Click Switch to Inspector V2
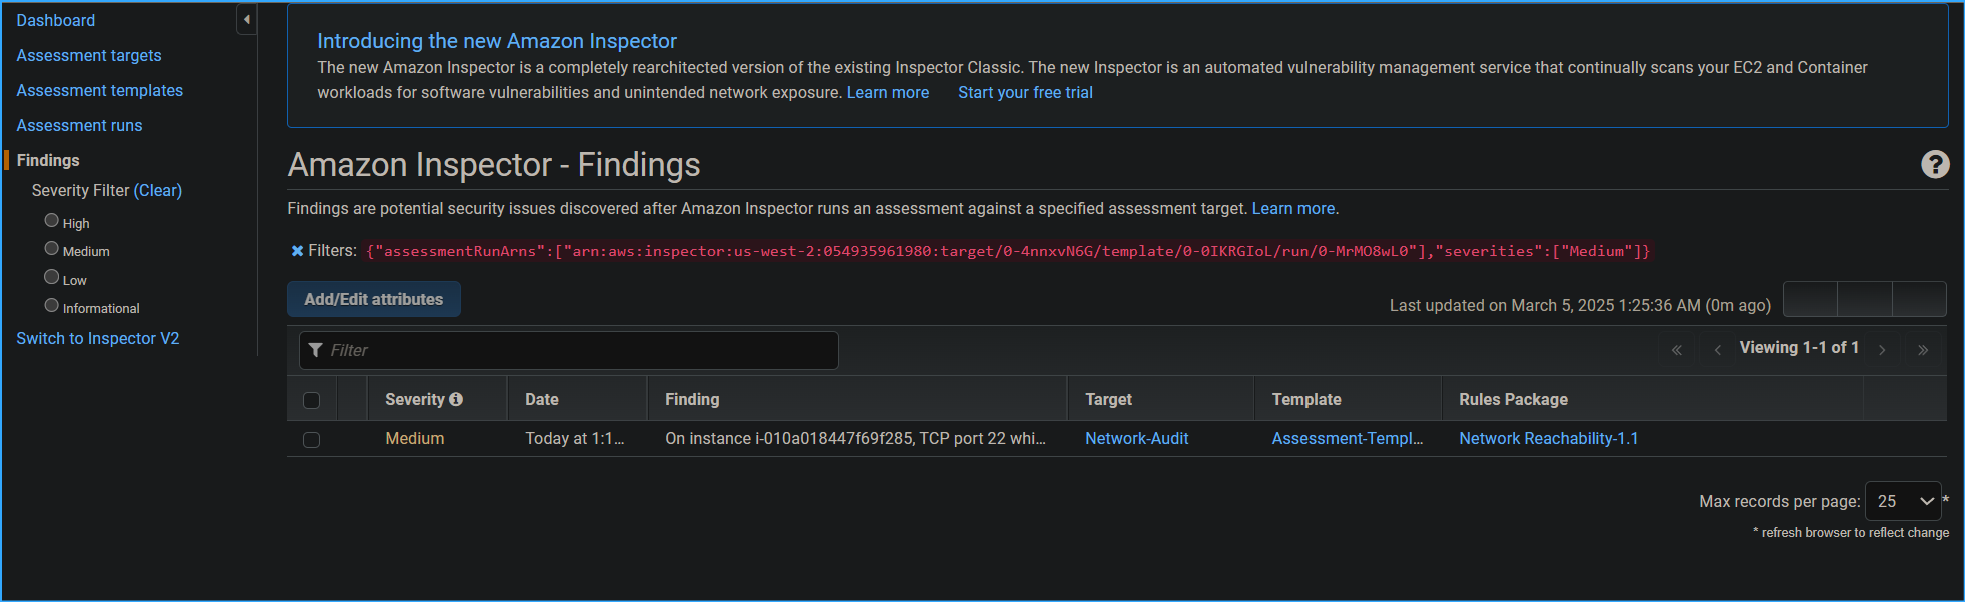 click(x=98, y=338)
